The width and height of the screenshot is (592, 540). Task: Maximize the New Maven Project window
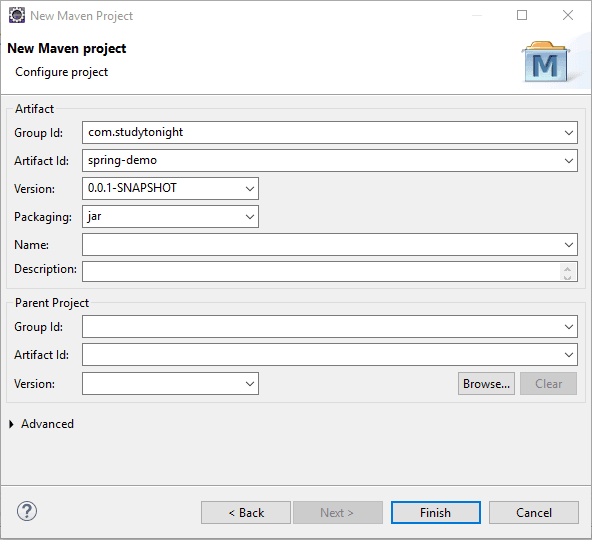[522, 15]
